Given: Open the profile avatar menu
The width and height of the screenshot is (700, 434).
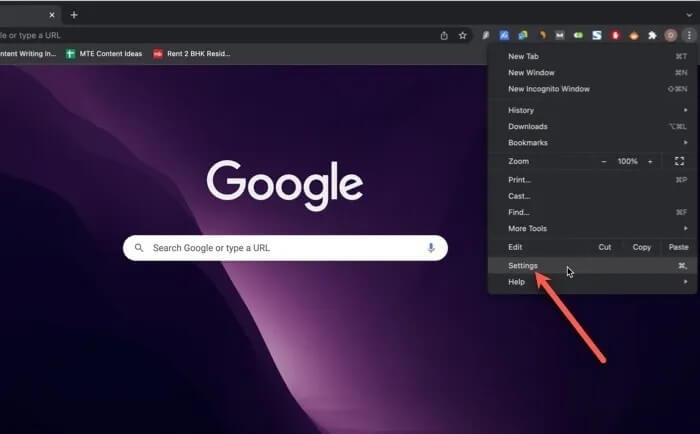Looking at the screenshot, I should pyautogui.click(x=671, y=35).
